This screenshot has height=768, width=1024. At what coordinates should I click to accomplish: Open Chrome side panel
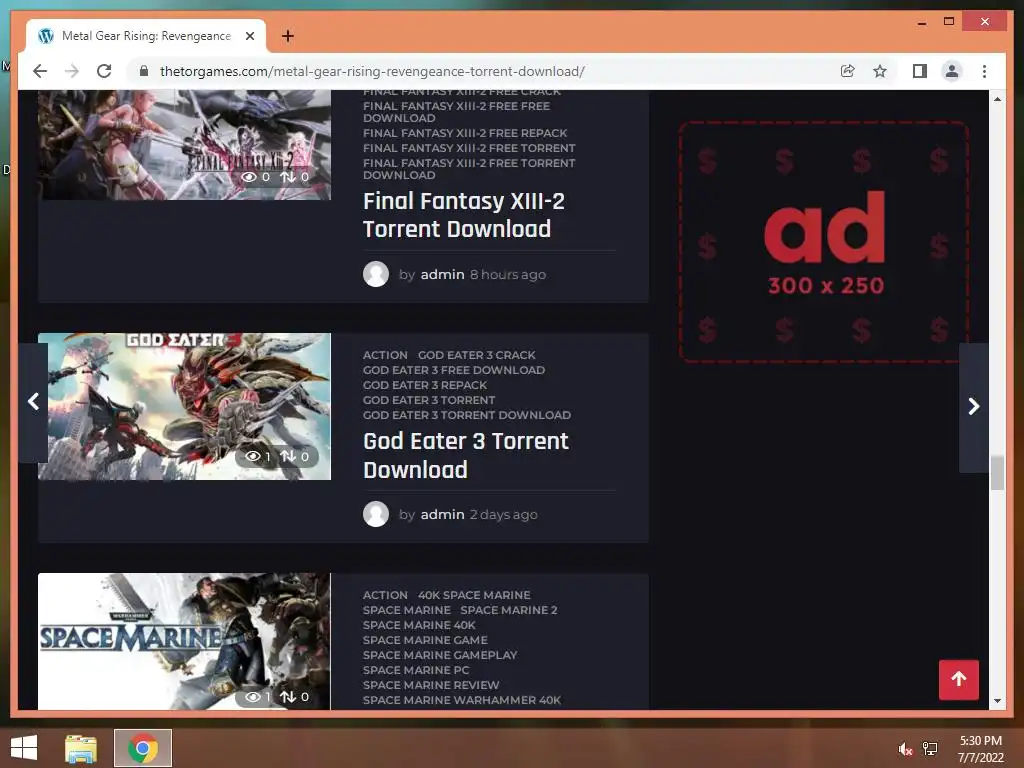coord(920,71)
